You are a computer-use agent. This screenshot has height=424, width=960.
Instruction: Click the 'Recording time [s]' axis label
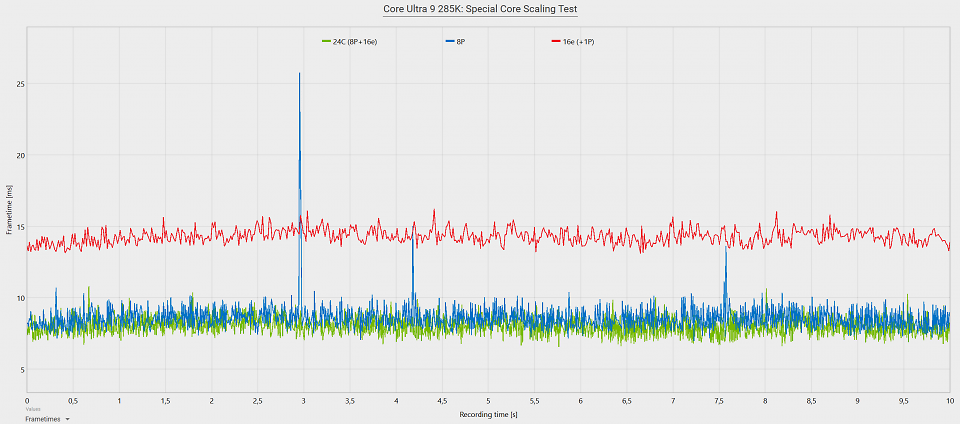(489, 414)
